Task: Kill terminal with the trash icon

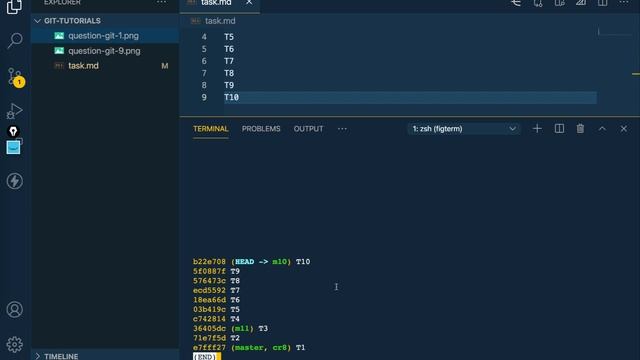Action: coord(580,129)
